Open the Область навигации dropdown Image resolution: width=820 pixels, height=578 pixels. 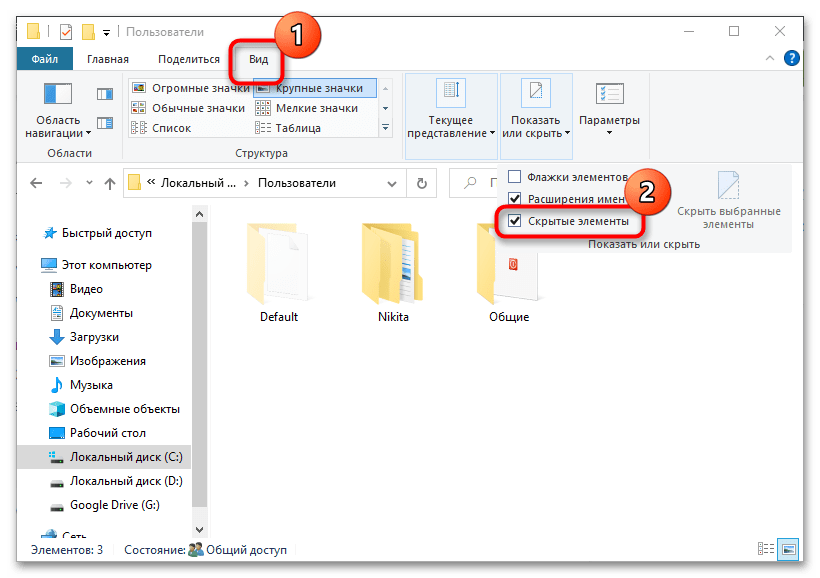tap(58, 111)
